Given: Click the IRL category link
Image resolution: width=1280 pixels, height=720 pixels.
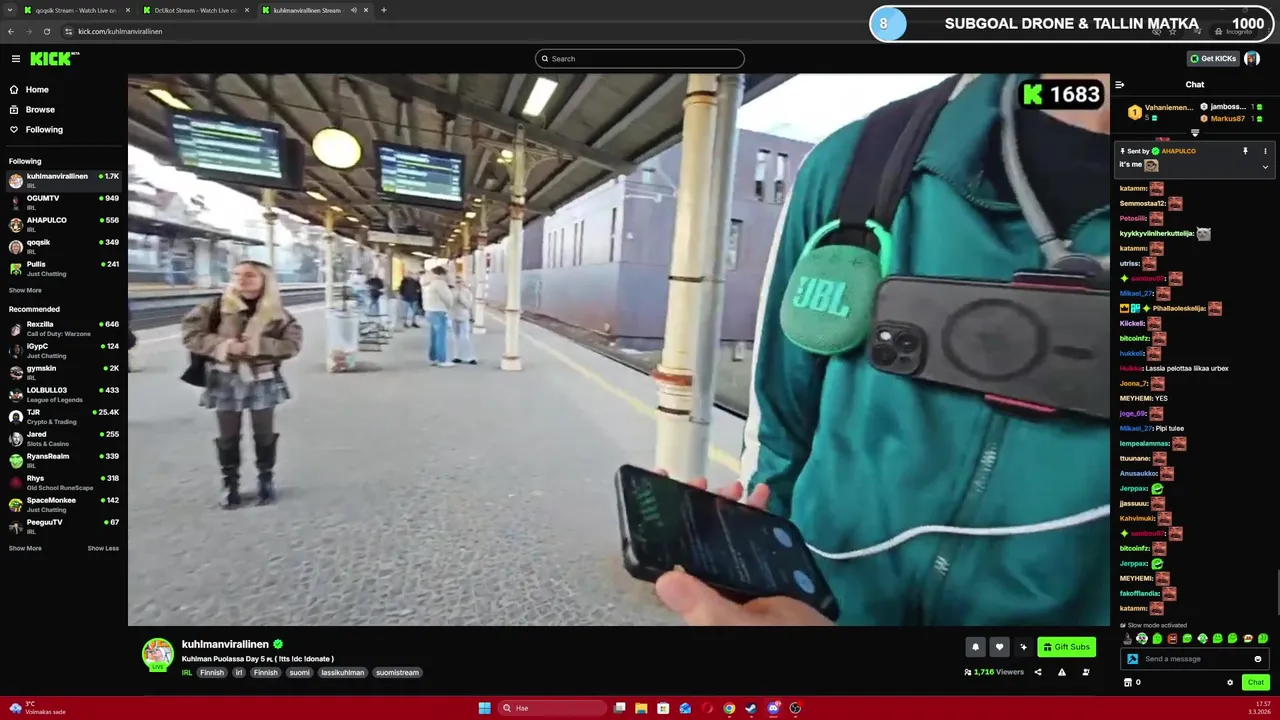Looking at the screenshot, I should tap(187, 673).
